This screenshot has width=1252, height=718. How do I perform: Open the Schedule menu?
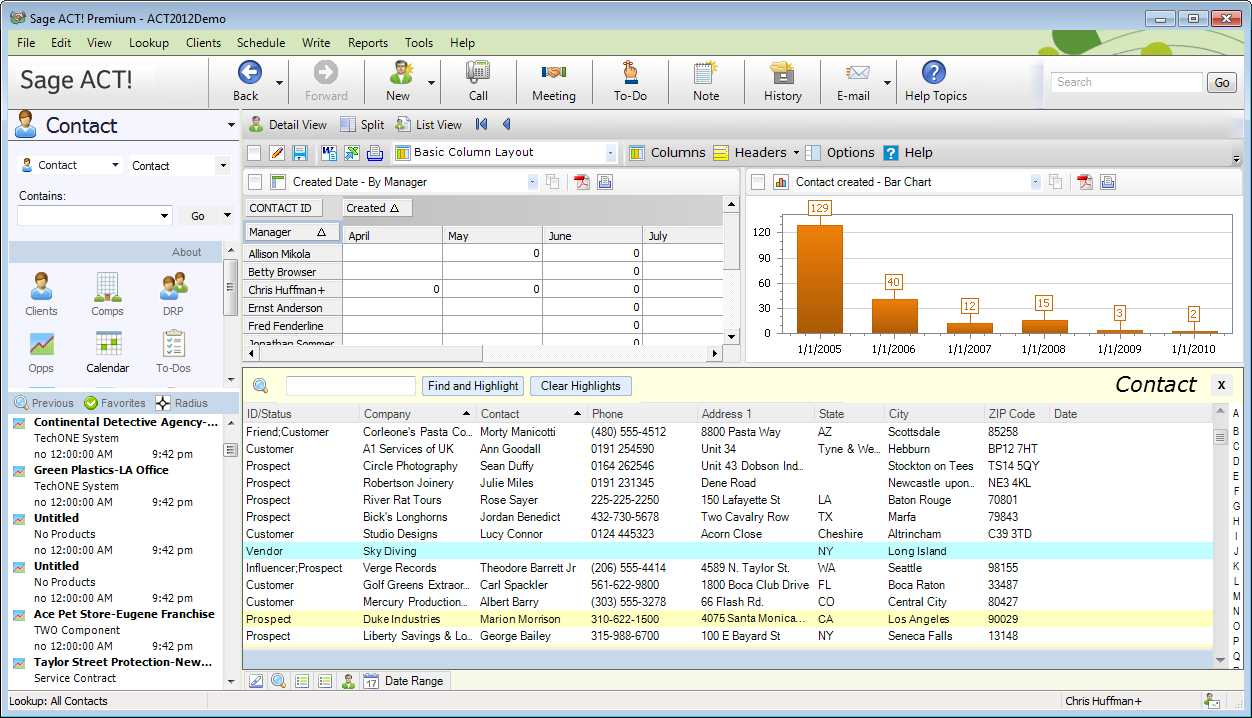tap(261, 43)
